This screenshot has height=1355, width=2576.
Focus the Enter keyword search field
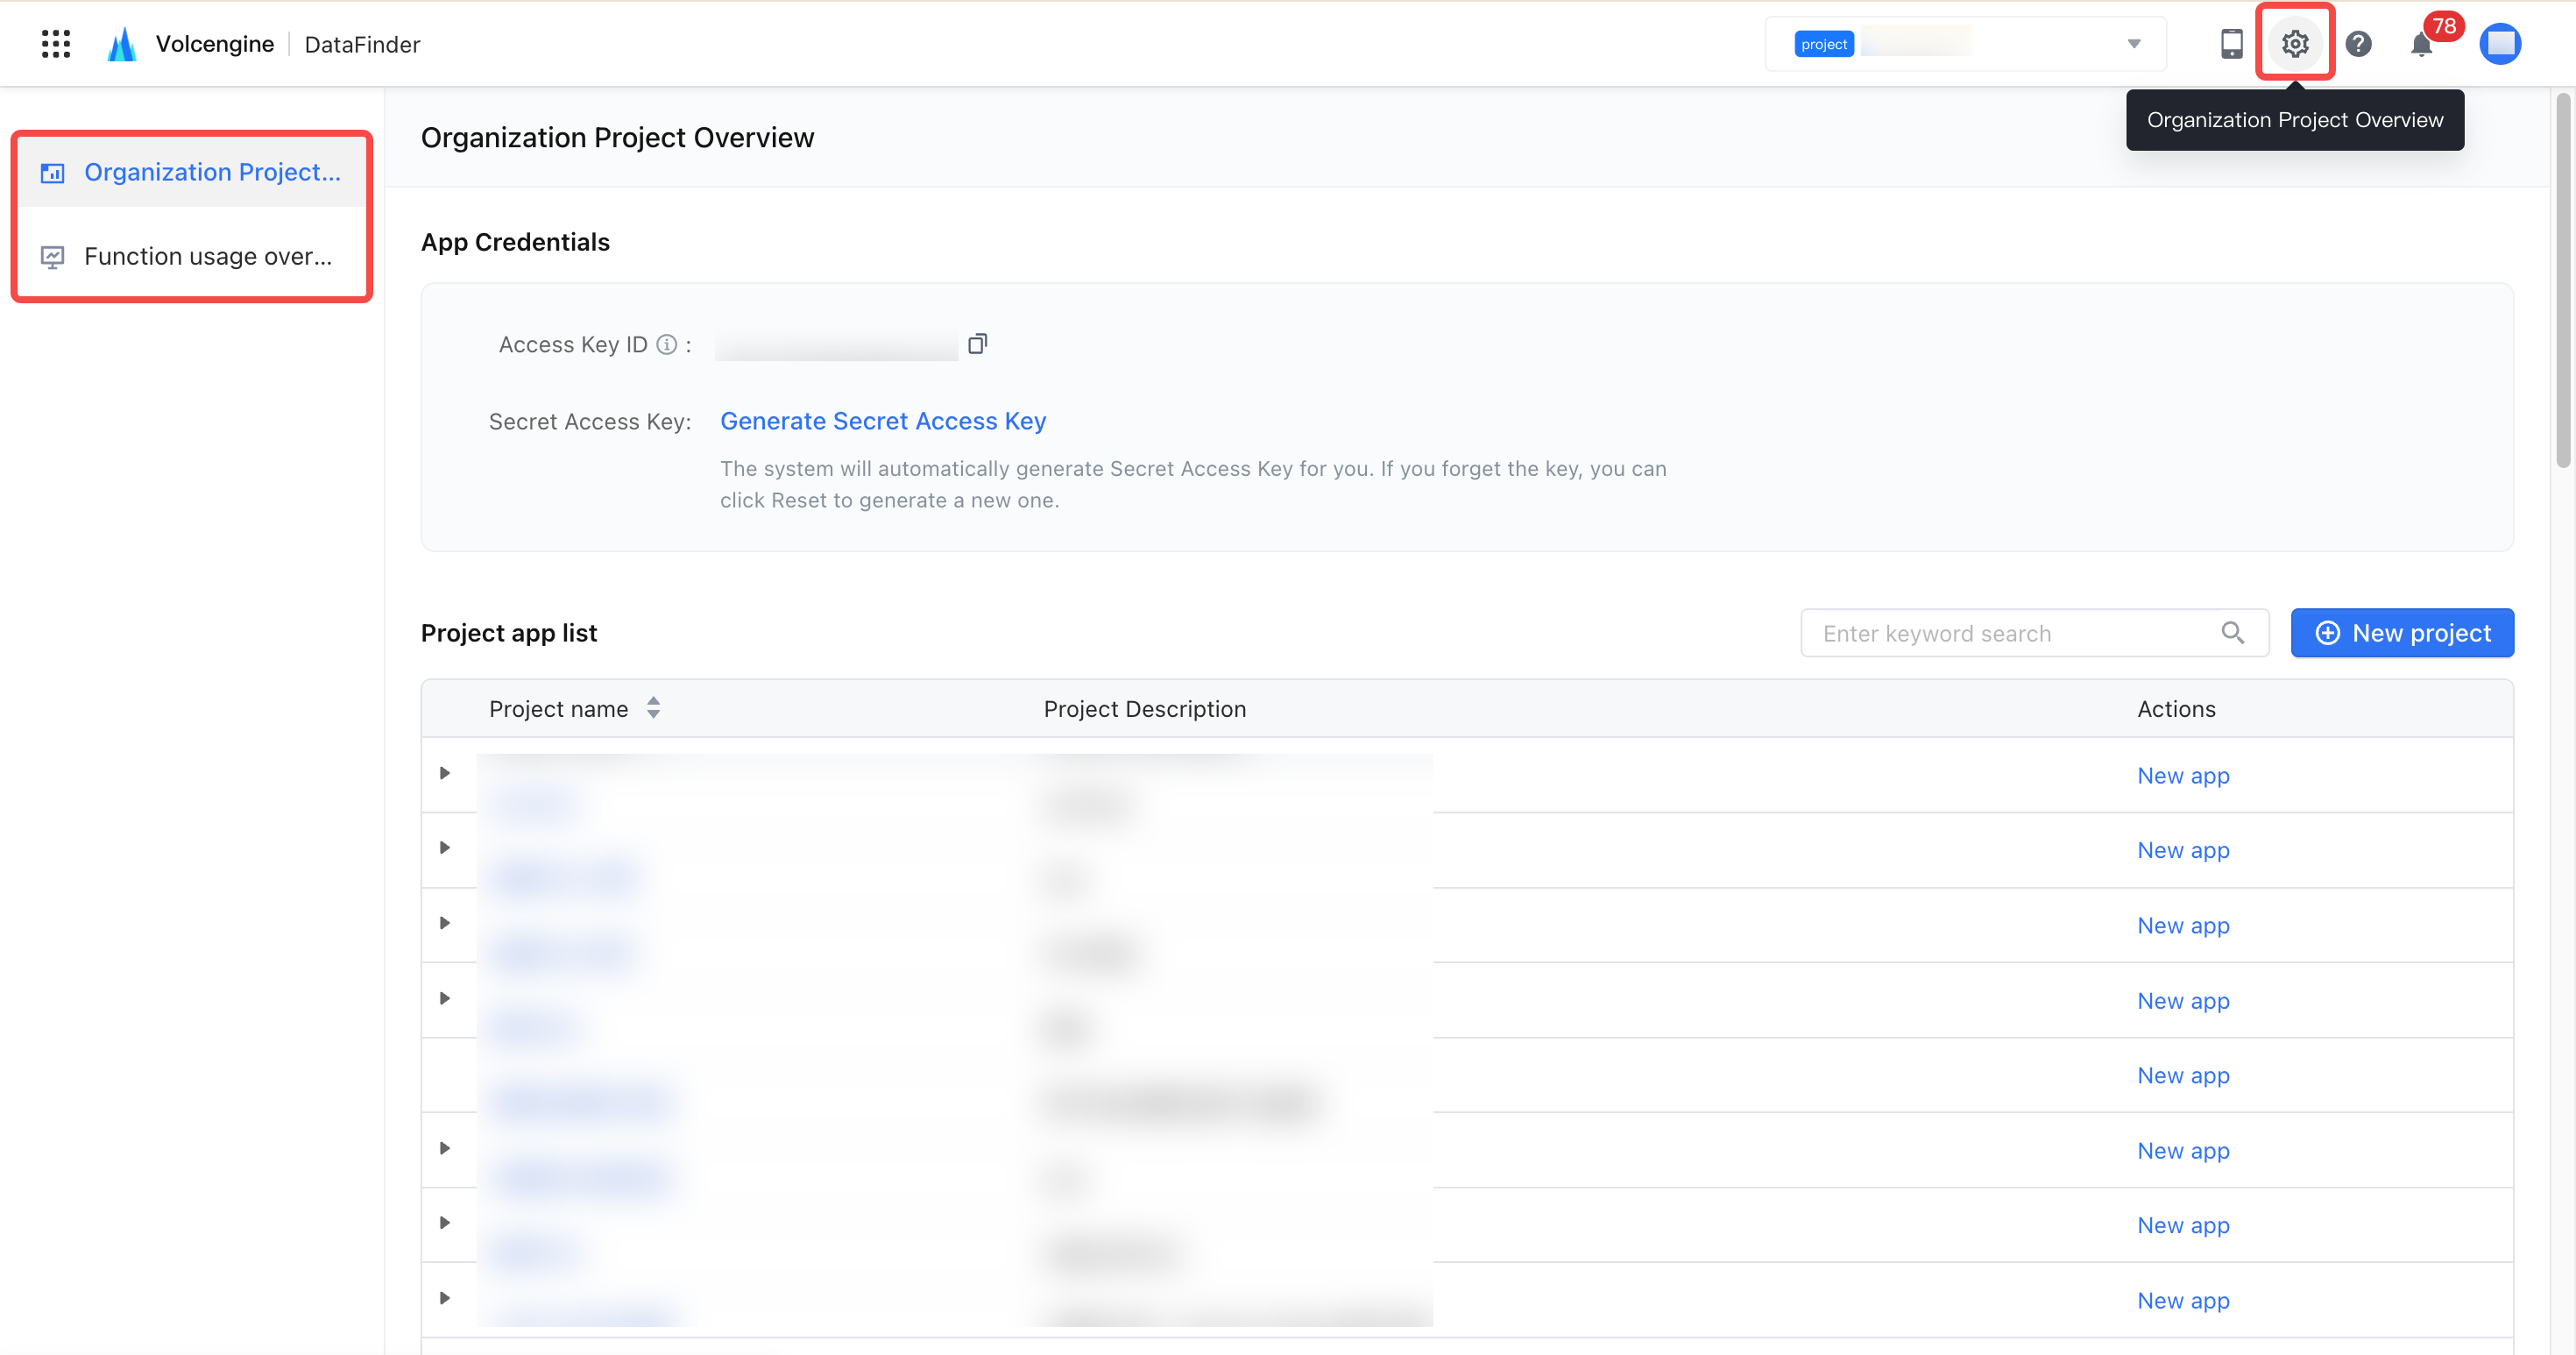(2034, 633)
